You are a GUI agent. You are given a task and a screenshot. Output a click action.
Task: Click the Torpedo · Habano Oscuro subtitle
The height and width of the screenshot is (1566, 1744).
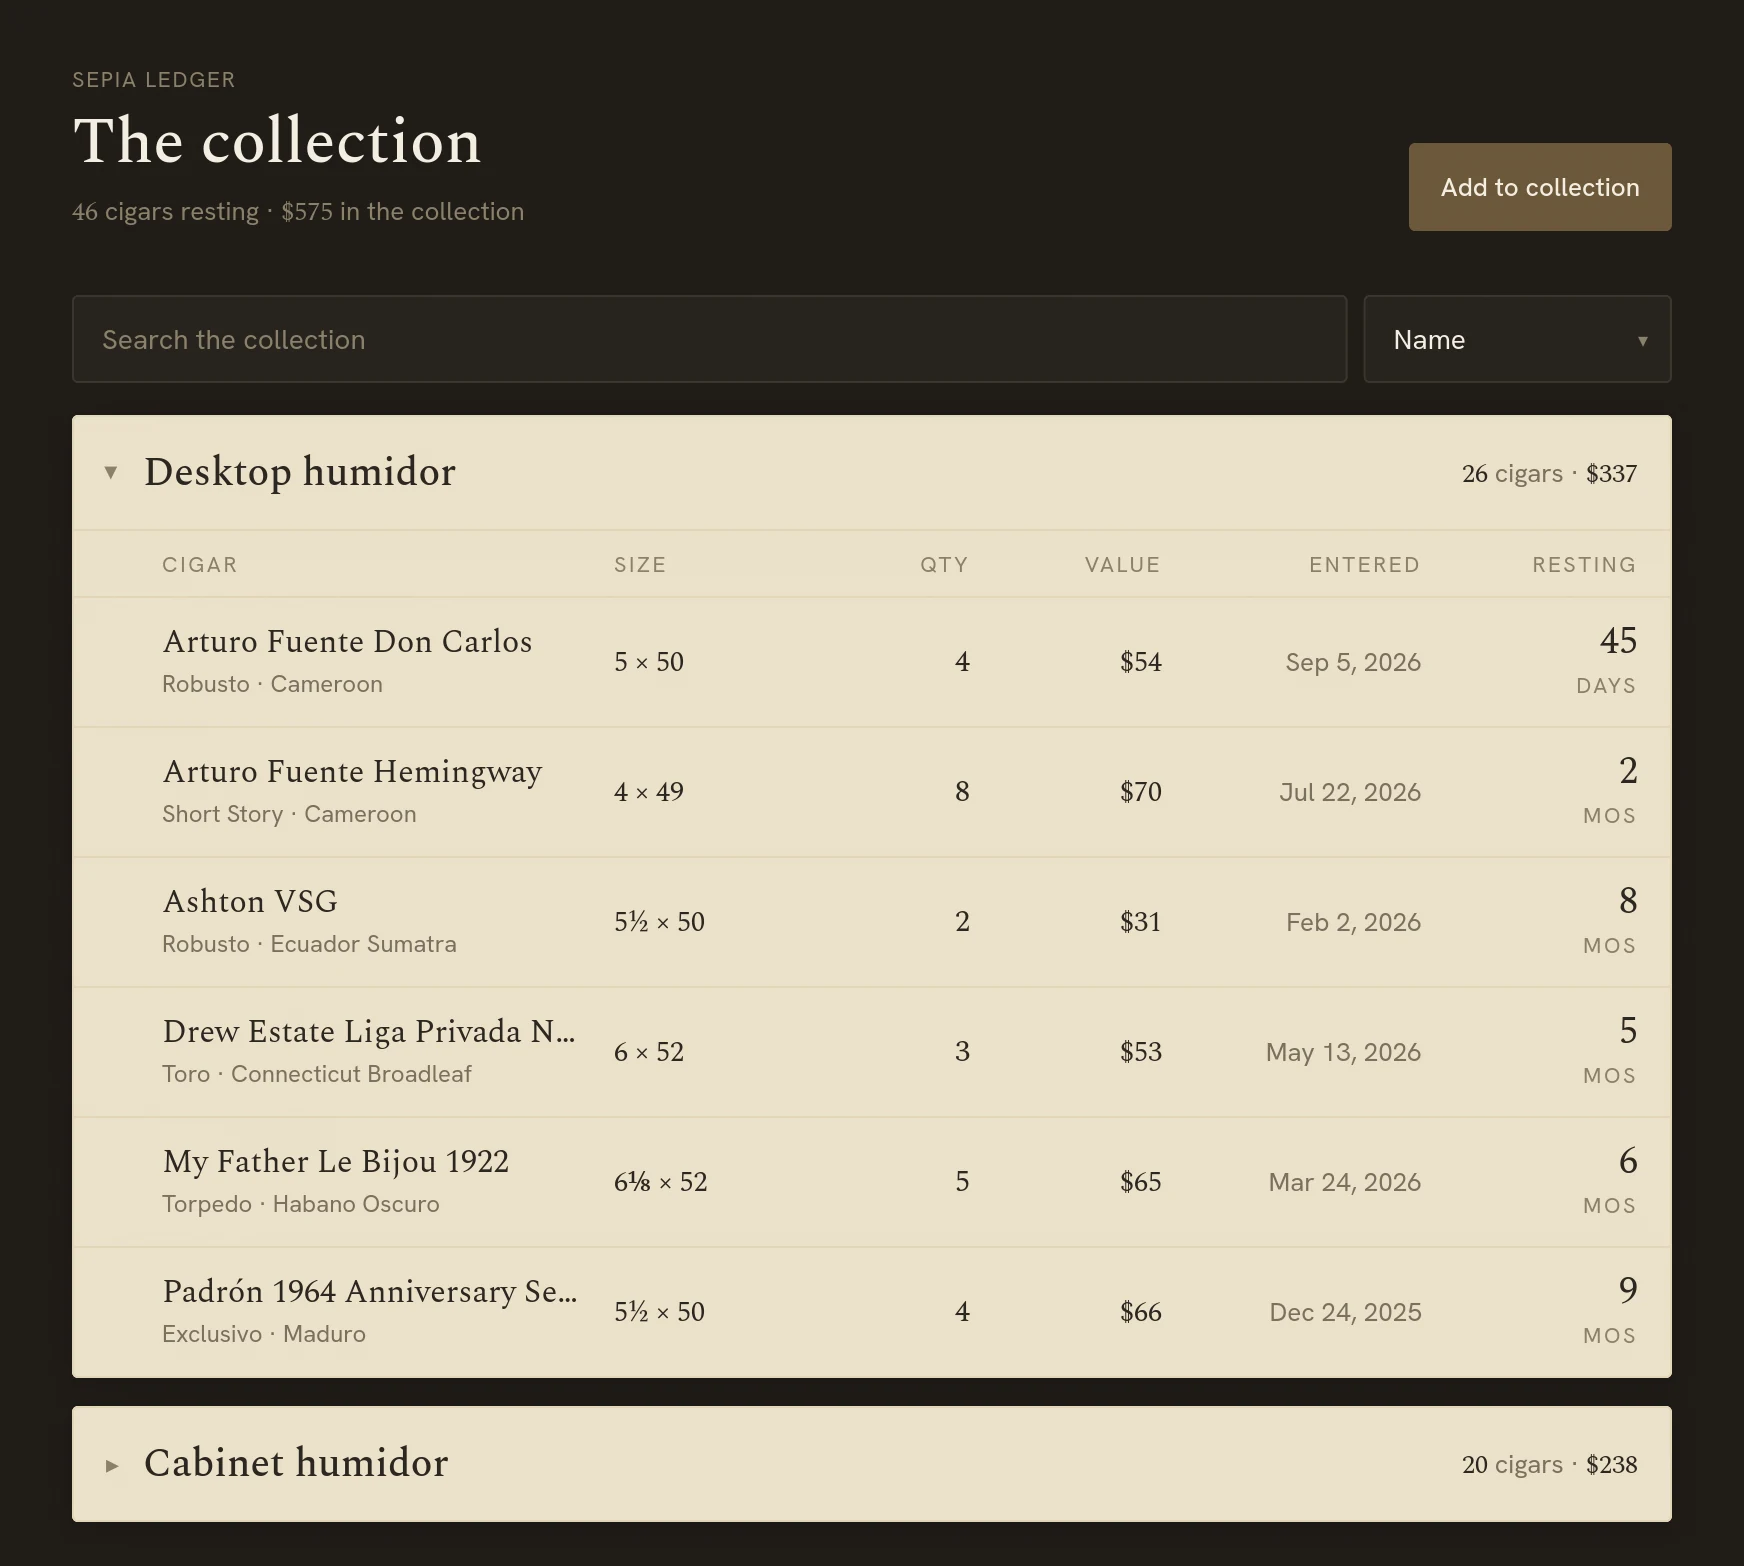point(301,1204)
